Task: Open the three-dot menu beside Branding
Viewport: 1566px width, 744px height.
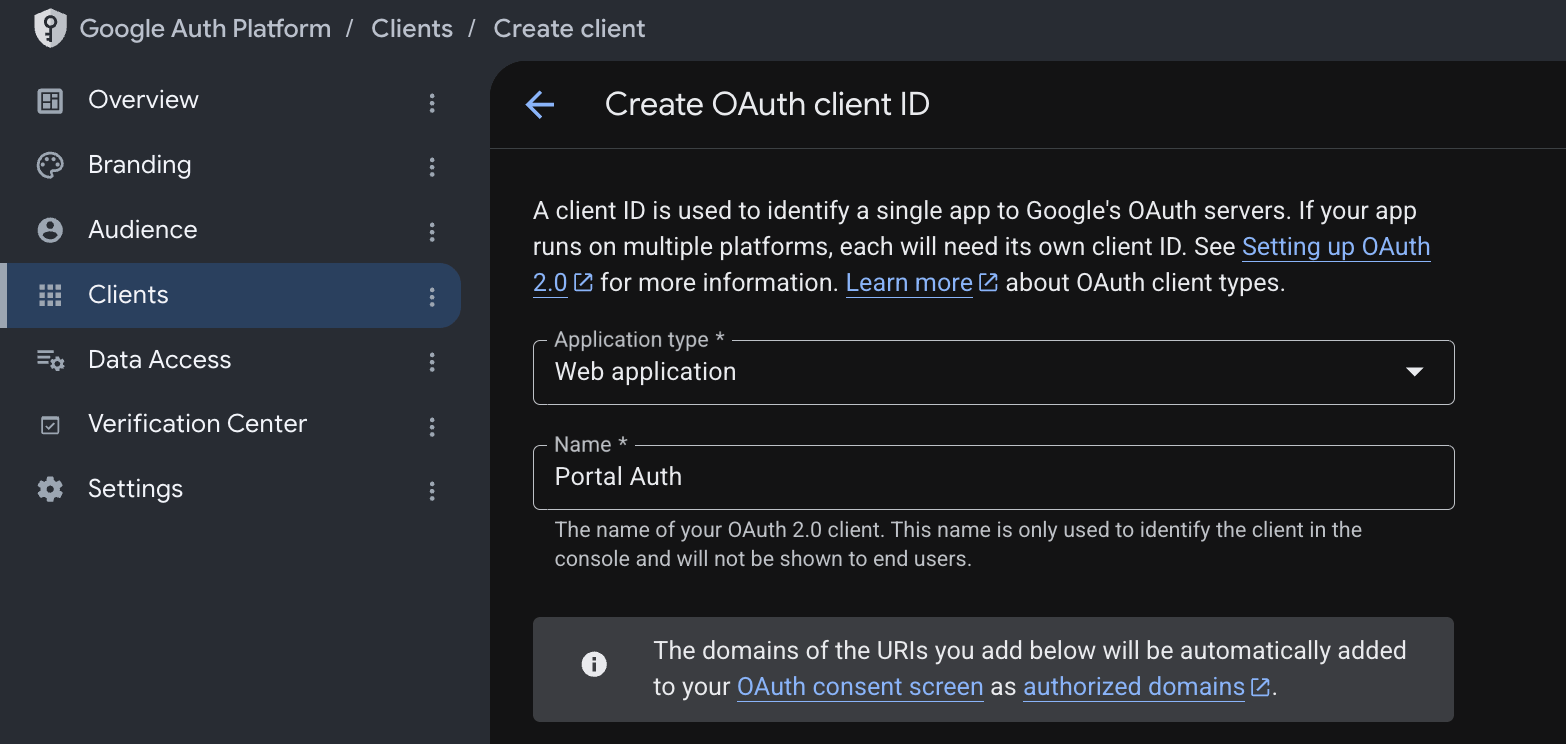Action: (432, 167)
